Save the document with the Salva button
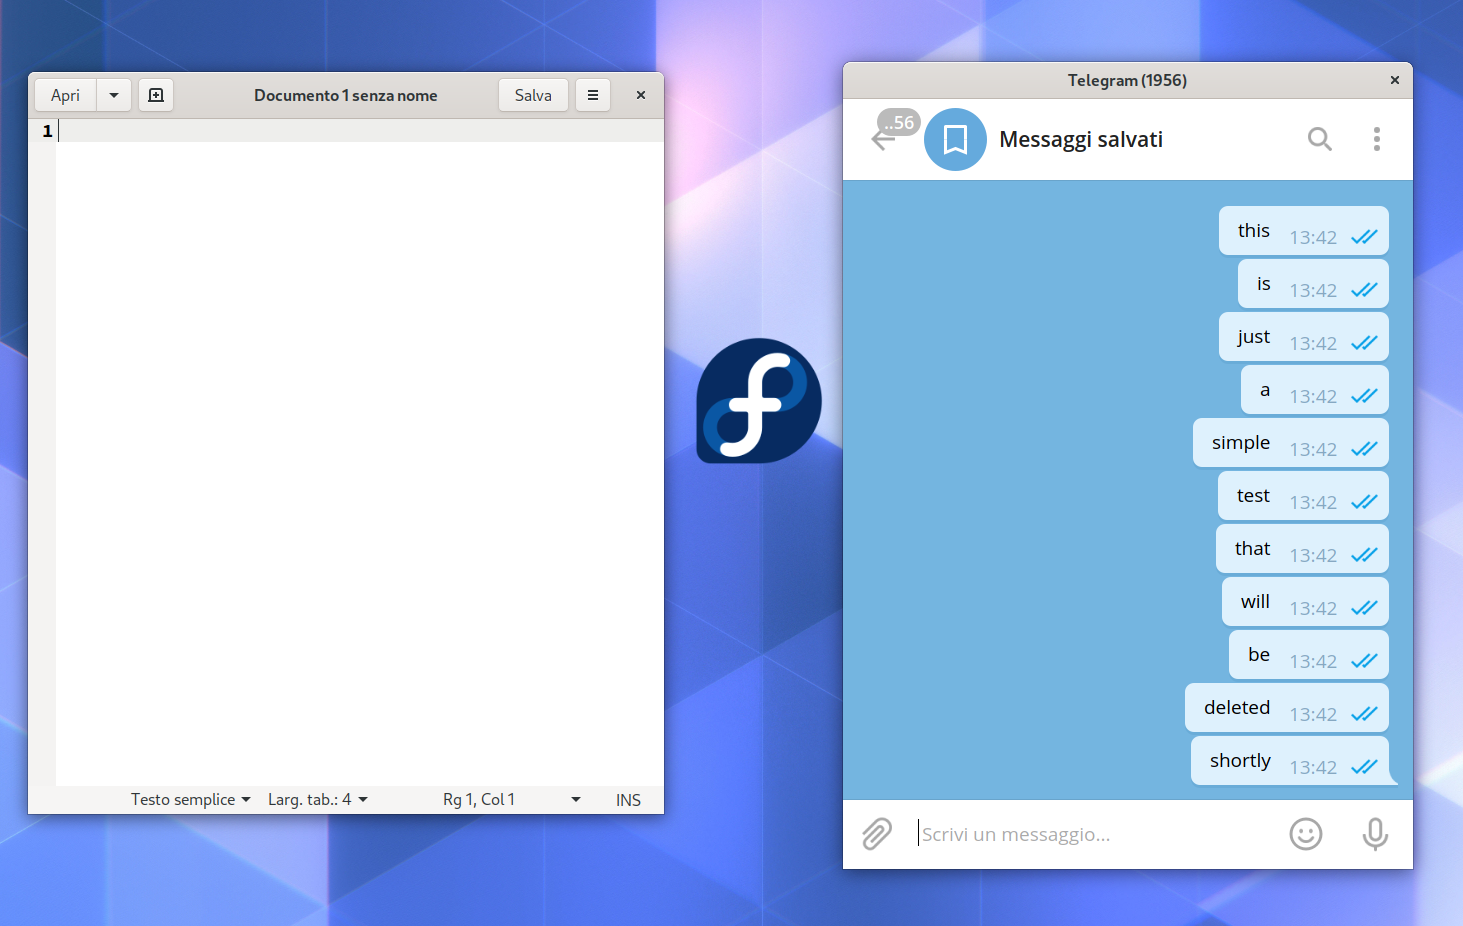Viewport: 1463px width, 926px height. pos(533,94)
